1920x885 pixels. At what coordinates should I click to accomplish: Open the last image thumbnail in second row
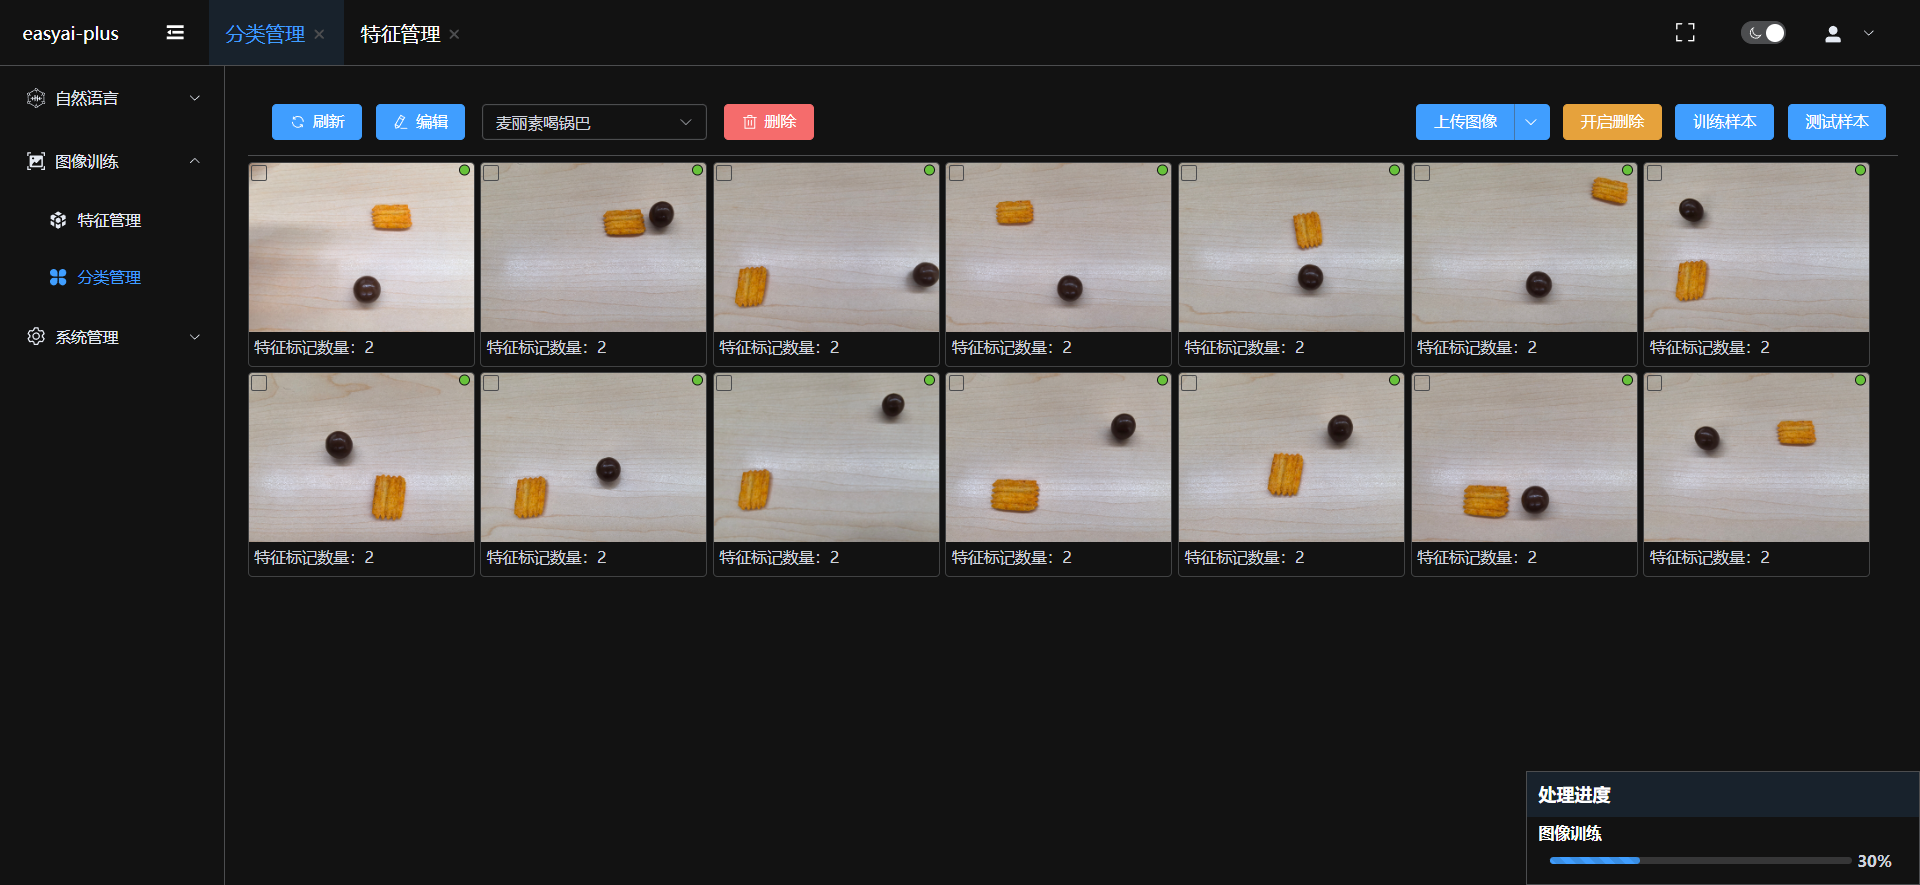pyautogui.click(x=1756, y=458)
